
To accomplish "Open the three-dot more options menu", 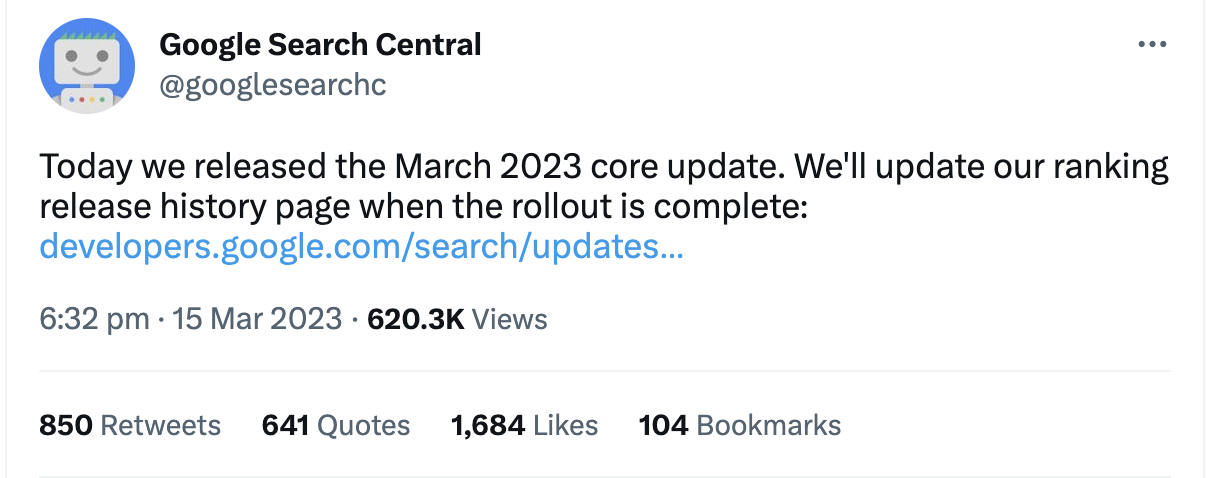I will tap(1152, 45).
